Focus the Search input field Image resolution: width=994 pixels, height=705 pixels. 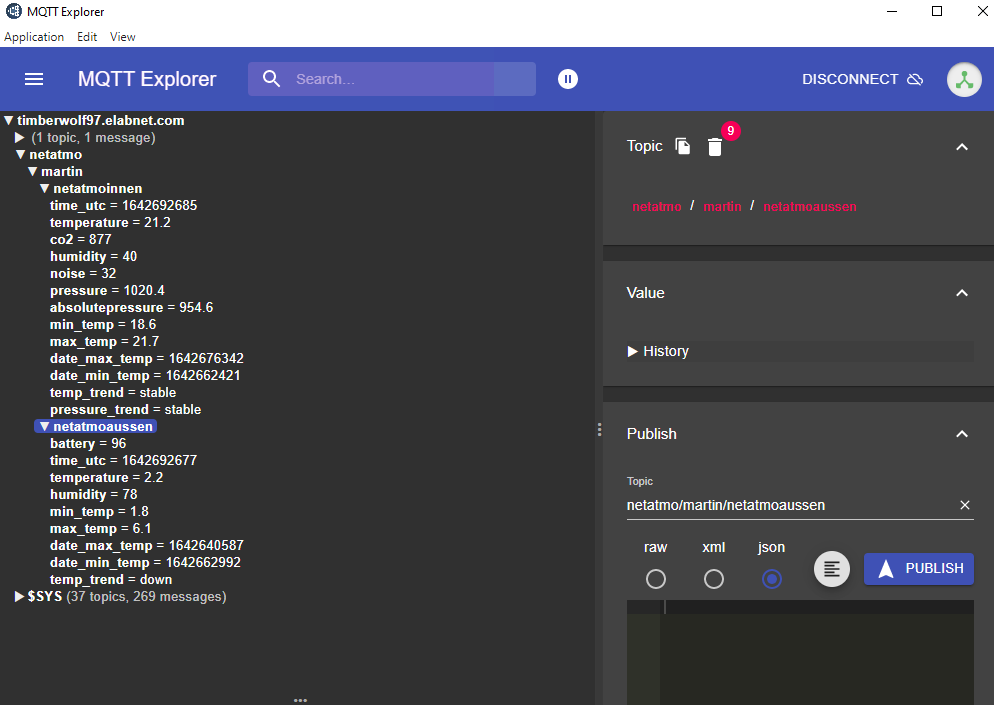(x=393, y=79)
